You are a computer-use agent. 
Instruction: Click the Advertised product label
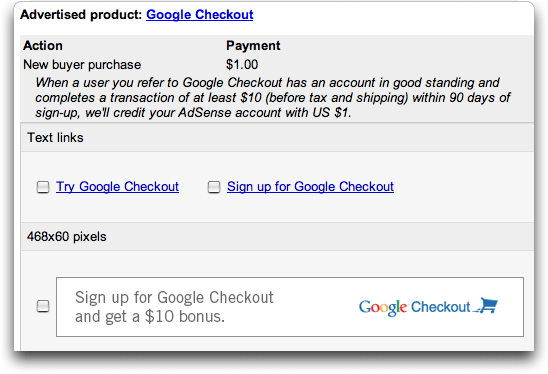pos(81,15)
